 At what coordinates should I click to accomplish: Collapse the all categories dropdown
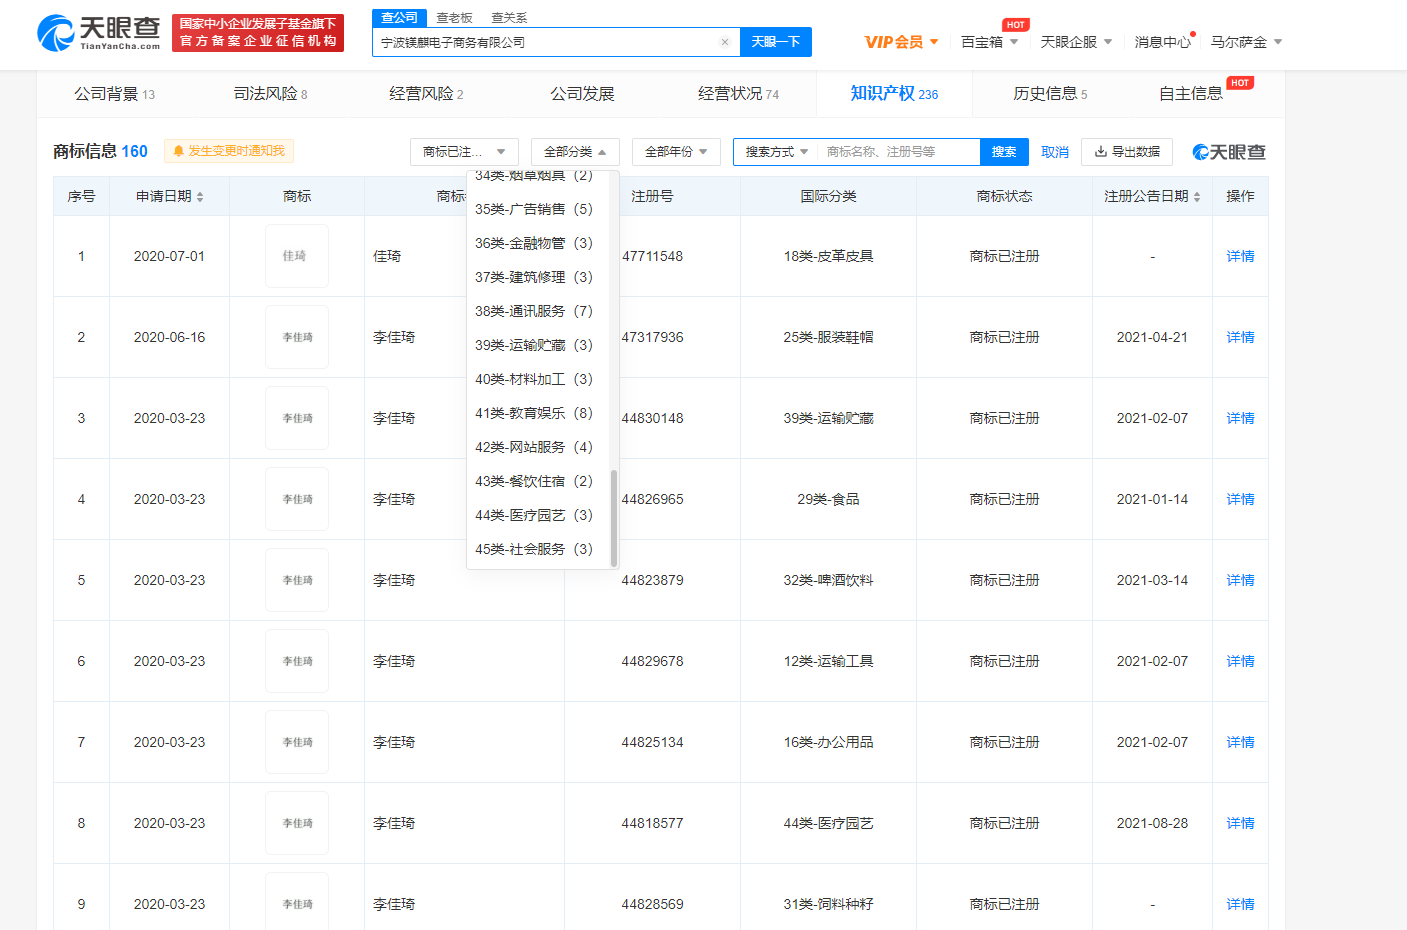tap(575, 152)
